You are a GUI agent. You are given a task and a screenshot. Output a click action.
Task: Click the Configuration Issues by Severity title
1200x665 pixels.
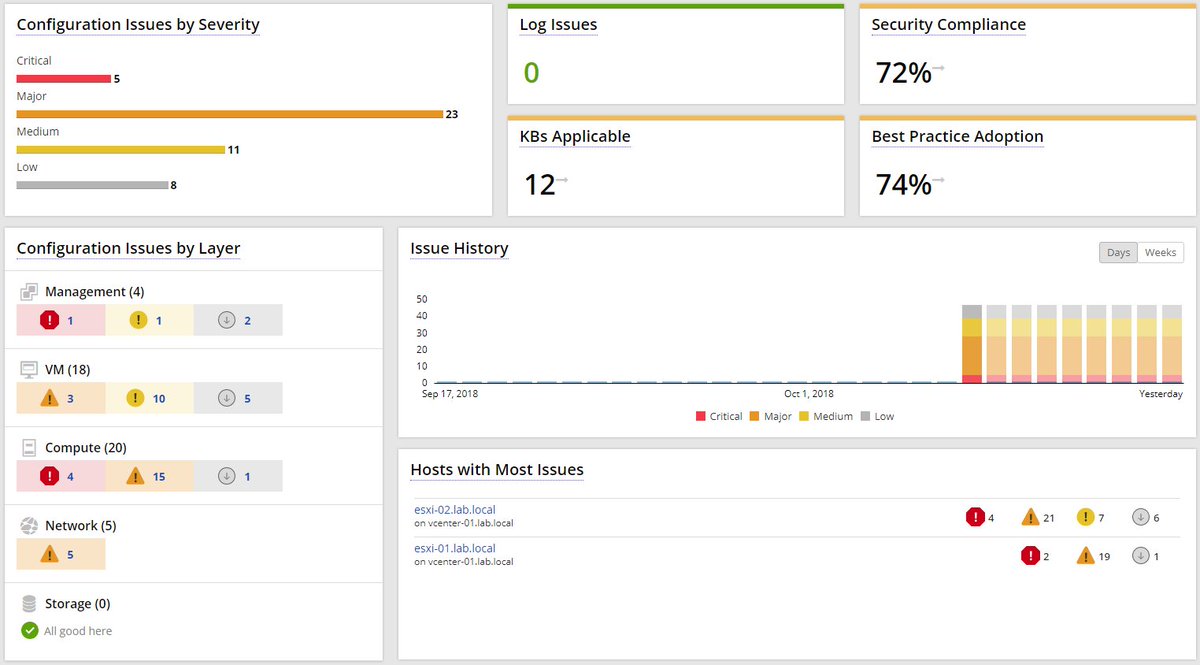pos(138,25)
